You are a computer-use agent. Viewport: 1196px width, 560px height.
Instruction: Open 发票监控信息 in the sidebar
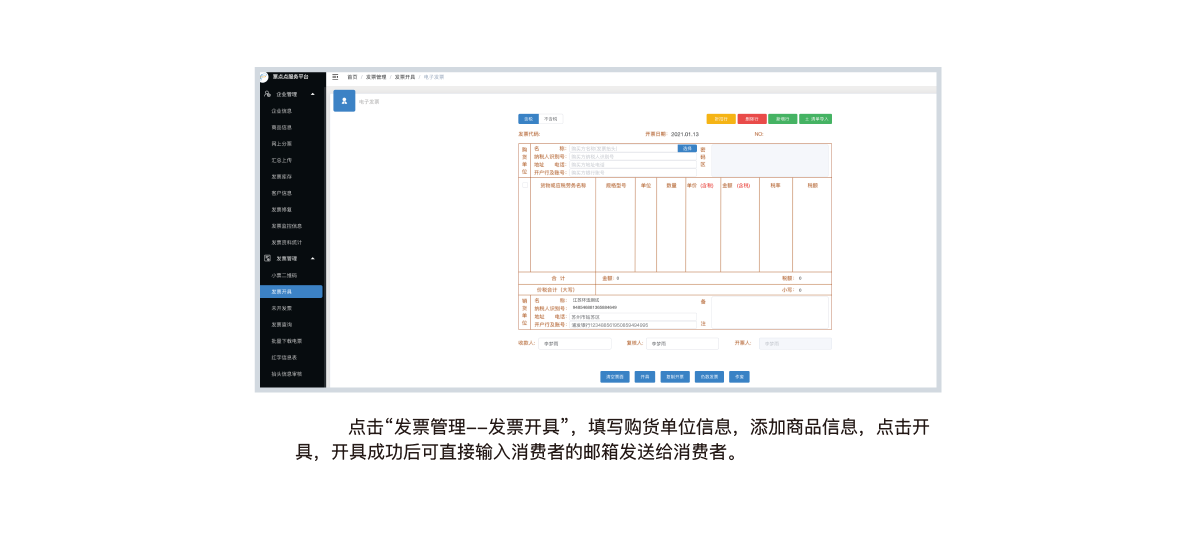click(286, 226)
